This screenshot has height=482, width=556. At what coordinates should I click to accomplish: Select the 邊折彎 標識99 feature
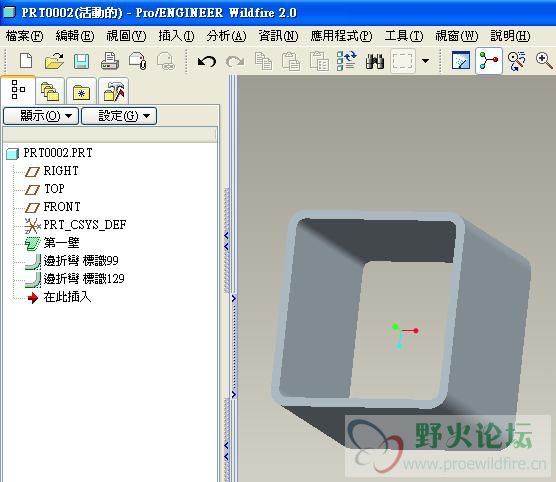72,261
